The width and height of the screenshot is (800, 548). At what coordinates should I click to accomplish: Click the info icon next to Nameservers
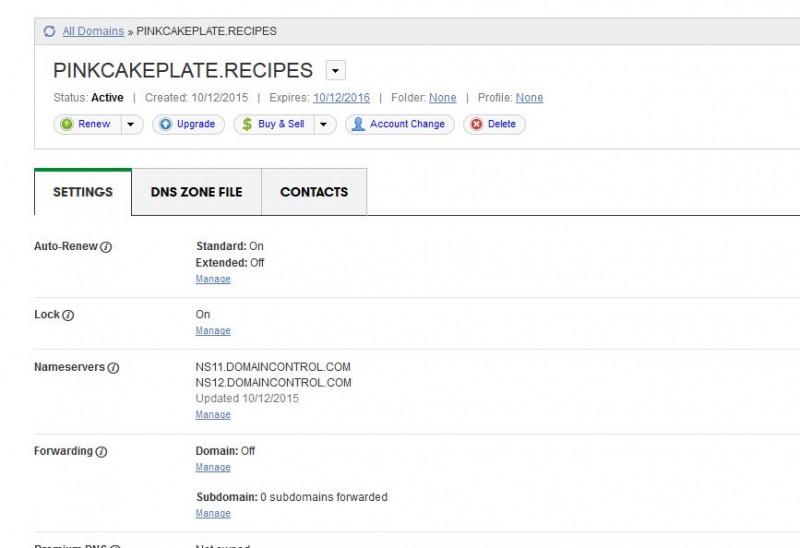pyautogui.click(x=113, y=368)
